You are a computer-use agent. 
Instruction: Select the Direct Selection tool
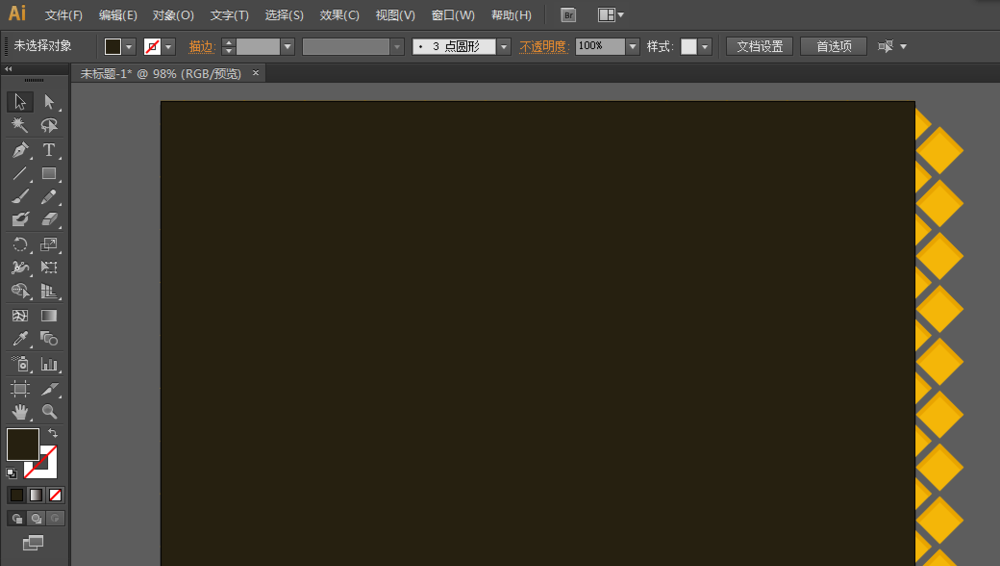(x=49, y=101)
